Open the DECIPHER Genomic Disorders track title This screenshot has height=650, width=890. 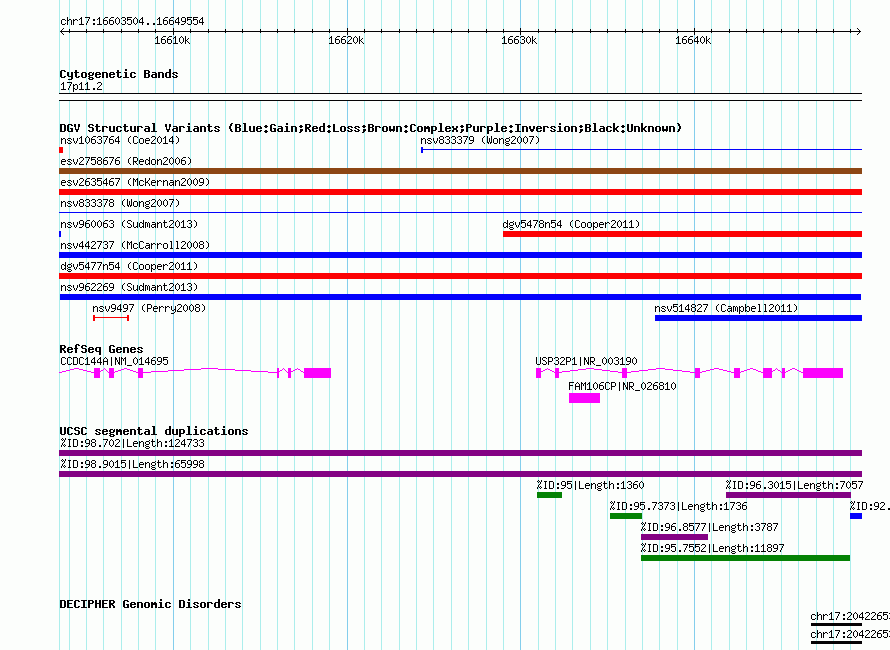pyautogui.click(x=150, y=604)
